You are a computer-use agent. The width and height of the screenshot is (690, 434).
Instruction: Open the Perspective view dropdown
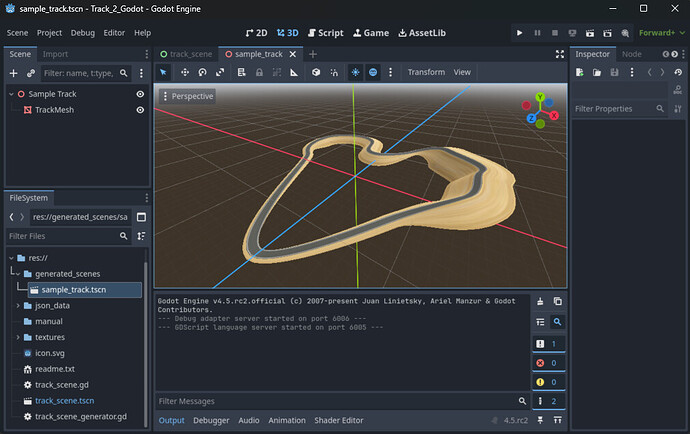(186, 96)
